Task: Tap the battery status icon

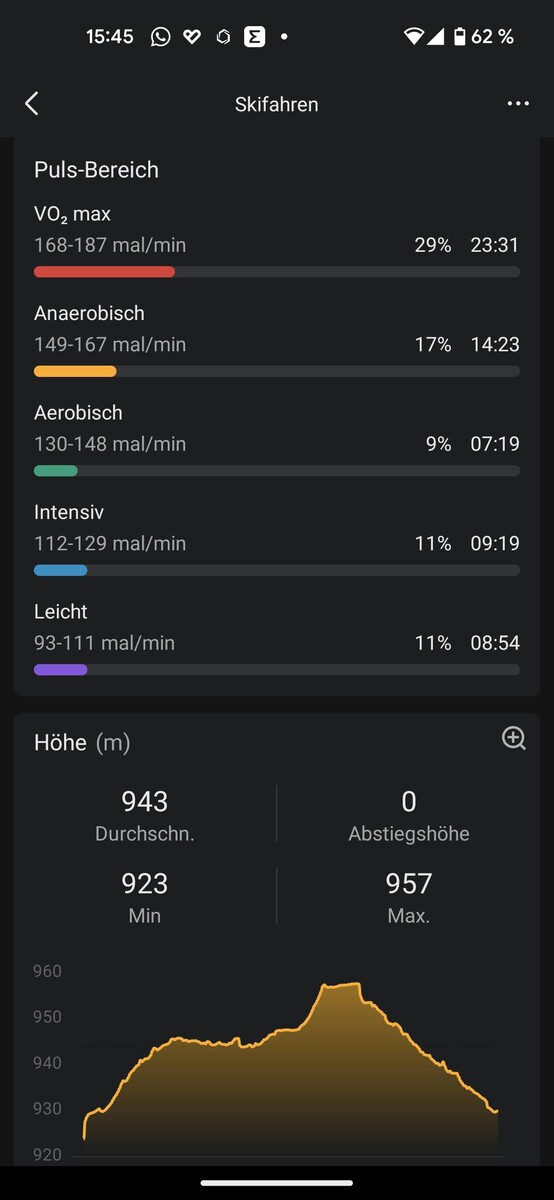Action: pos(459,37)
